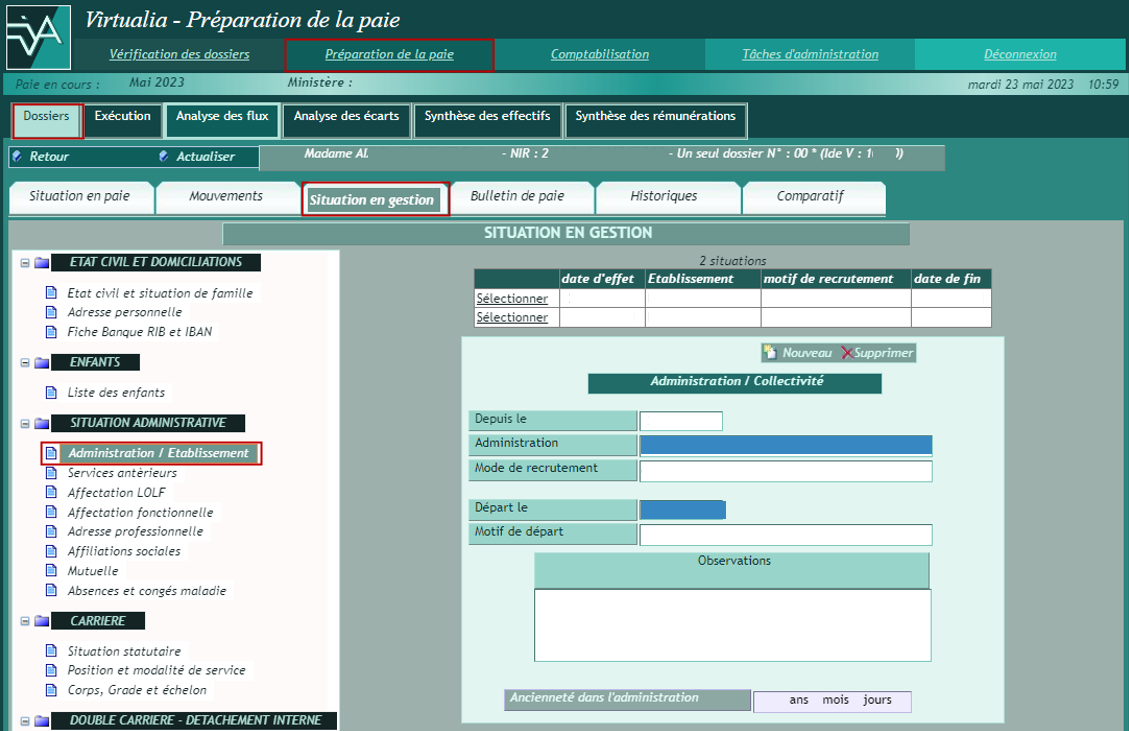1129x731 pixels.
Task: Collapse the Carriere tree section
Action: pos(25,621)
